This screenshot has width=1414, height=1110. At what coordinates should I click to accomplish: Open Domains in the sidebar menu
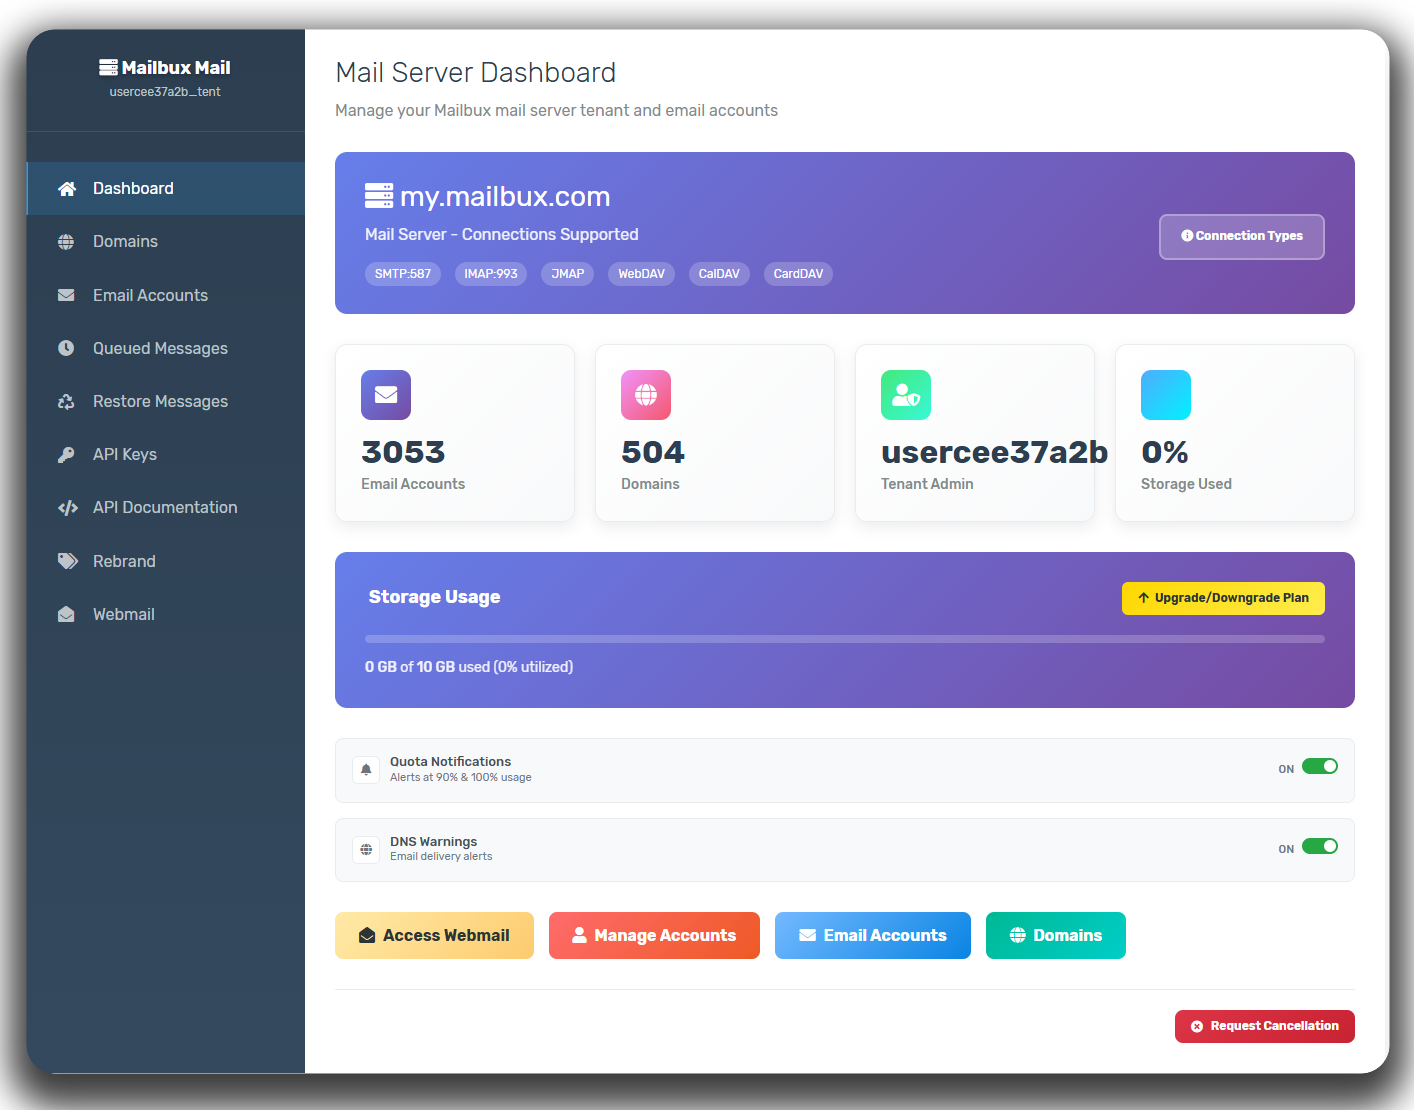click(166, 242)
